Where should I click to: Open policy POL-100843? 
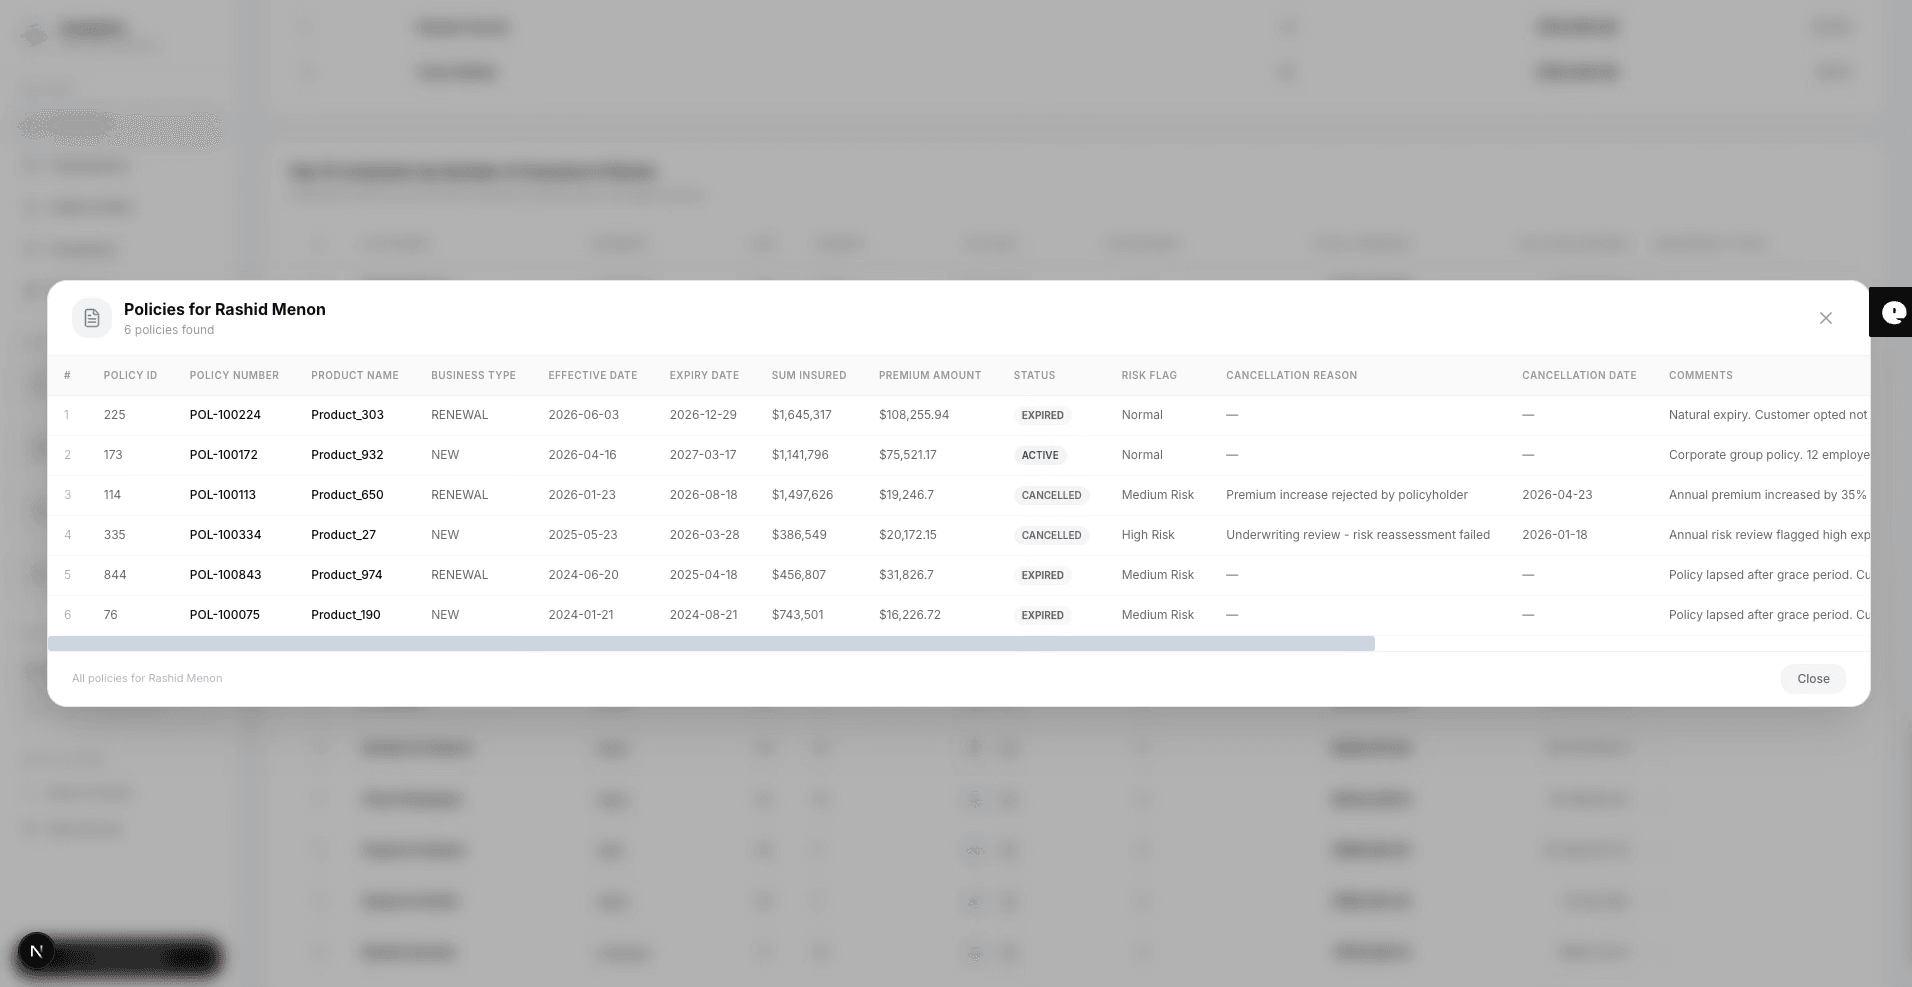click(x=225, y=574)
